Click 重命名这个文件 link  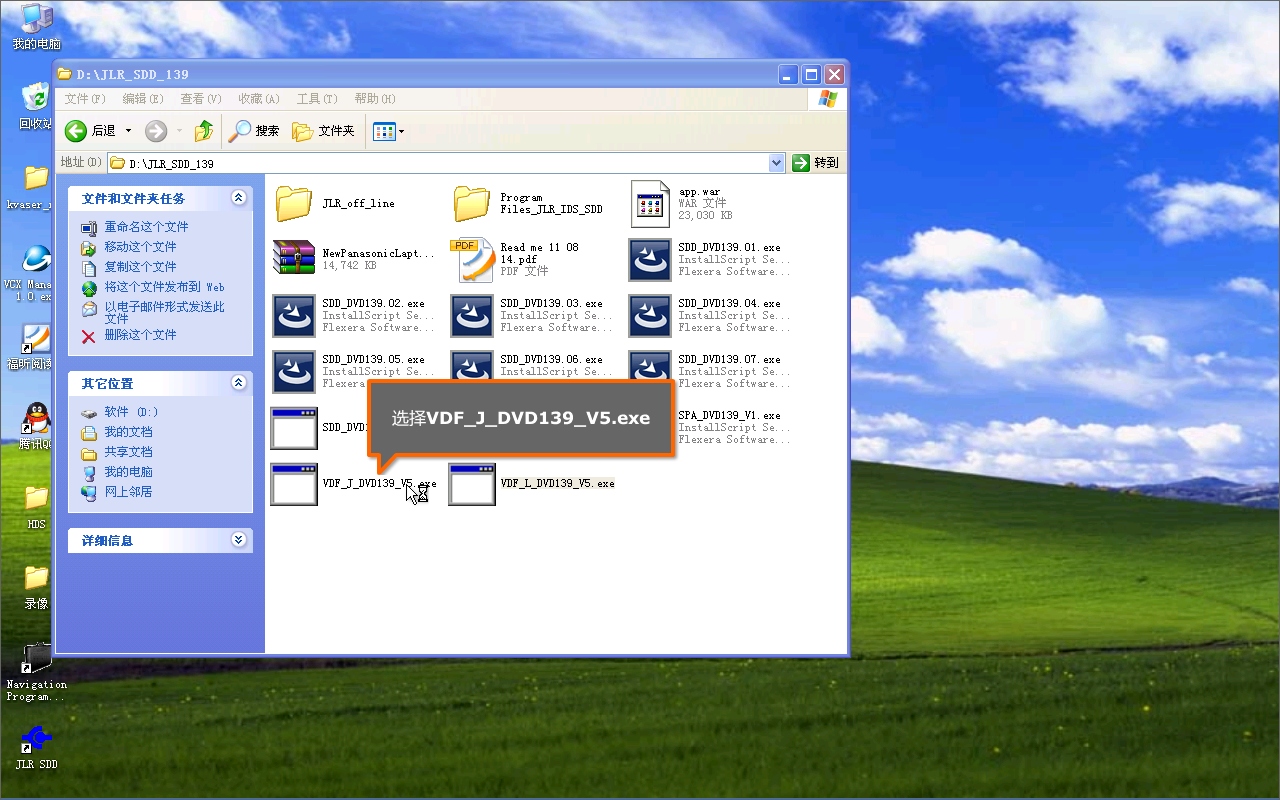[x=146, y=227]
